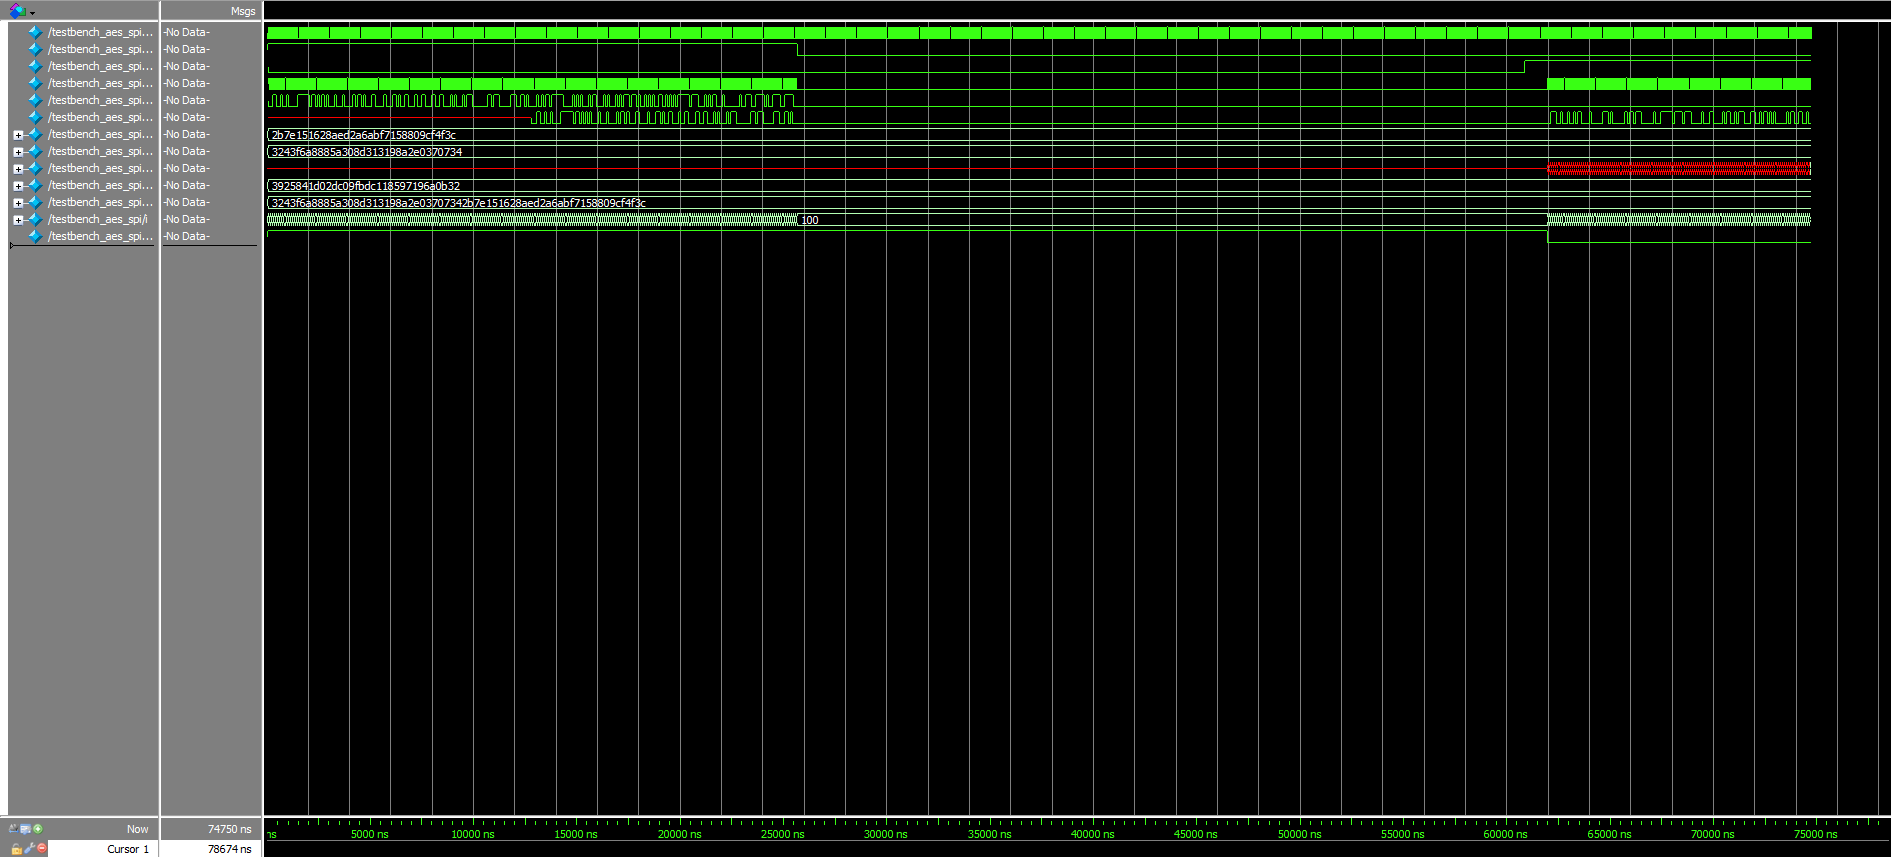Insert a new cursor with green plus
The height and width of the screenshot is (857, 1891).
[38, 828]
